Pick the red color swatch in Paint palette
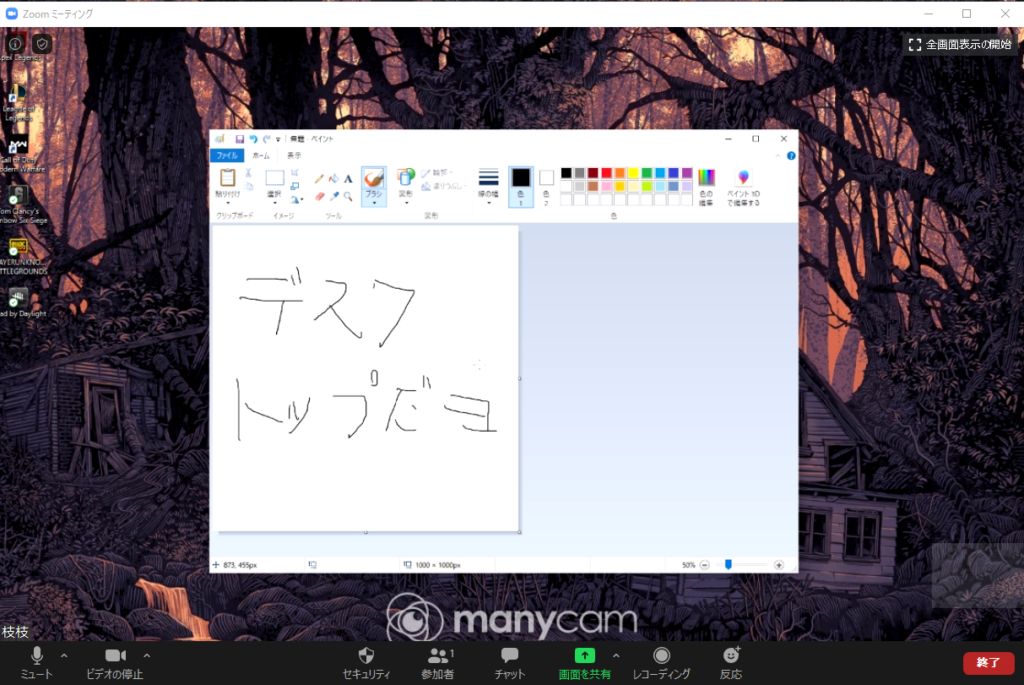Image resolution: width=1024 pixels, height=685 pixels. tap(607, 173)
